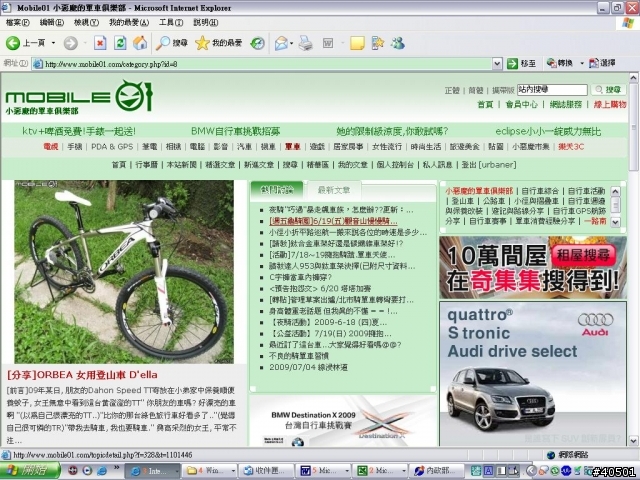Click page scrollbar down arrow
The image size is (640, 480).
coord(633,441)
